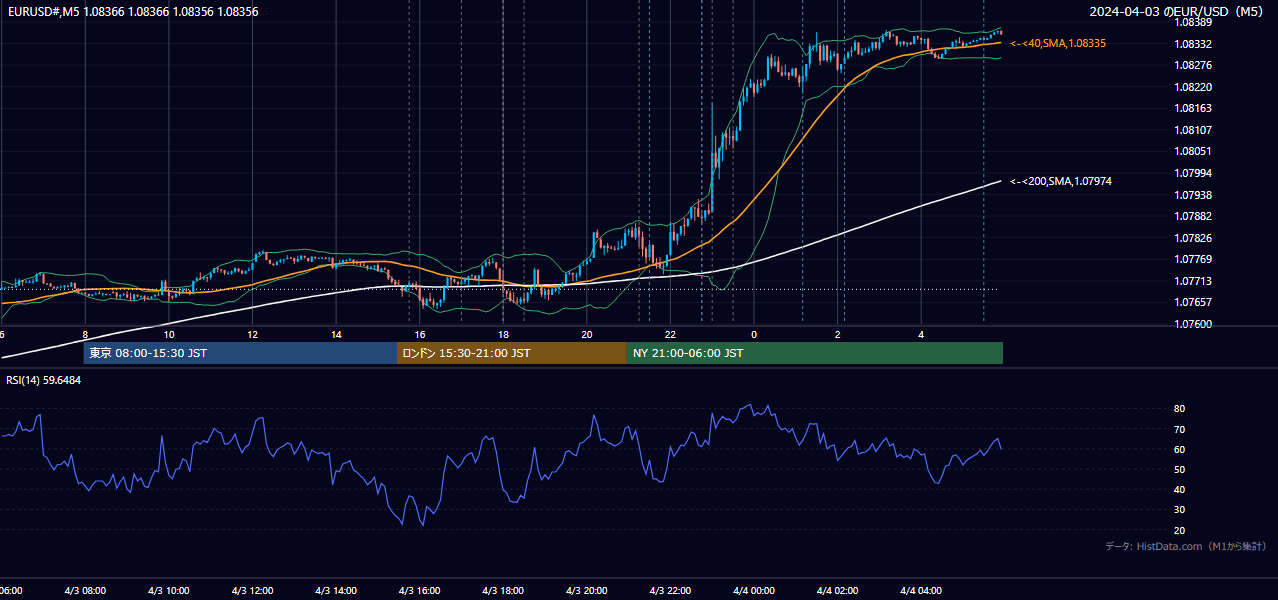Click hour tick 12 under the price chart
Image resolution: width=1278 pixels, height=600 pixels.
coord(252,334)
